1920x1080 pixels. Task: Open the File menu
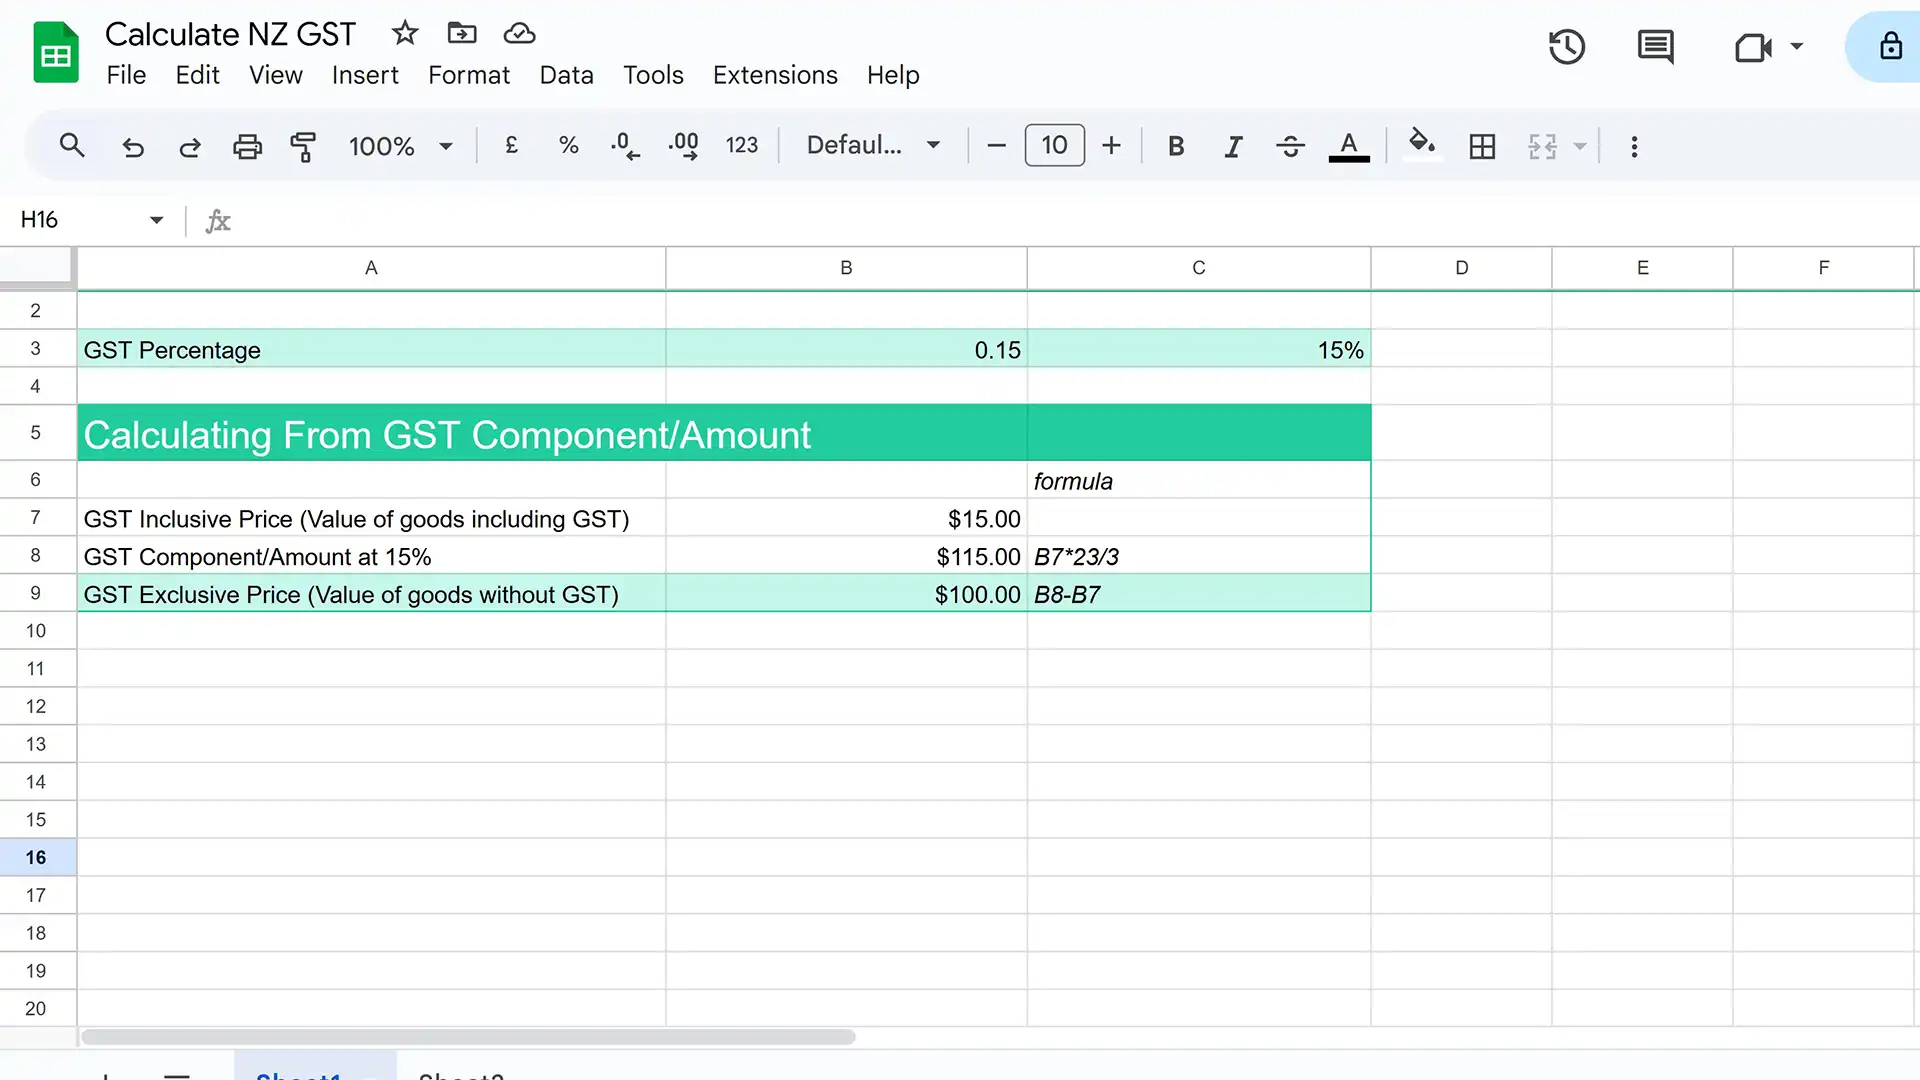coord(126,75)
